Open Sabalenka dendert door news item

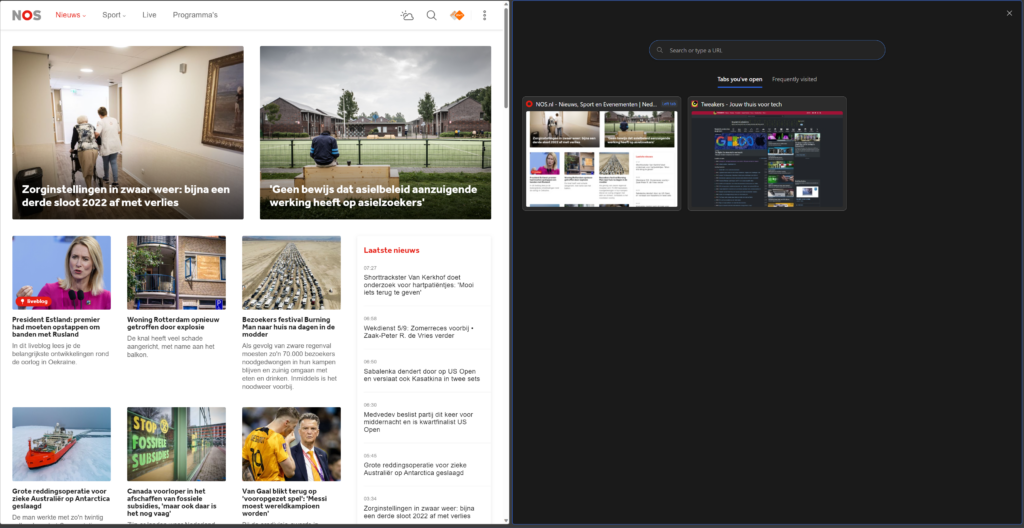(x=423, y=374)
